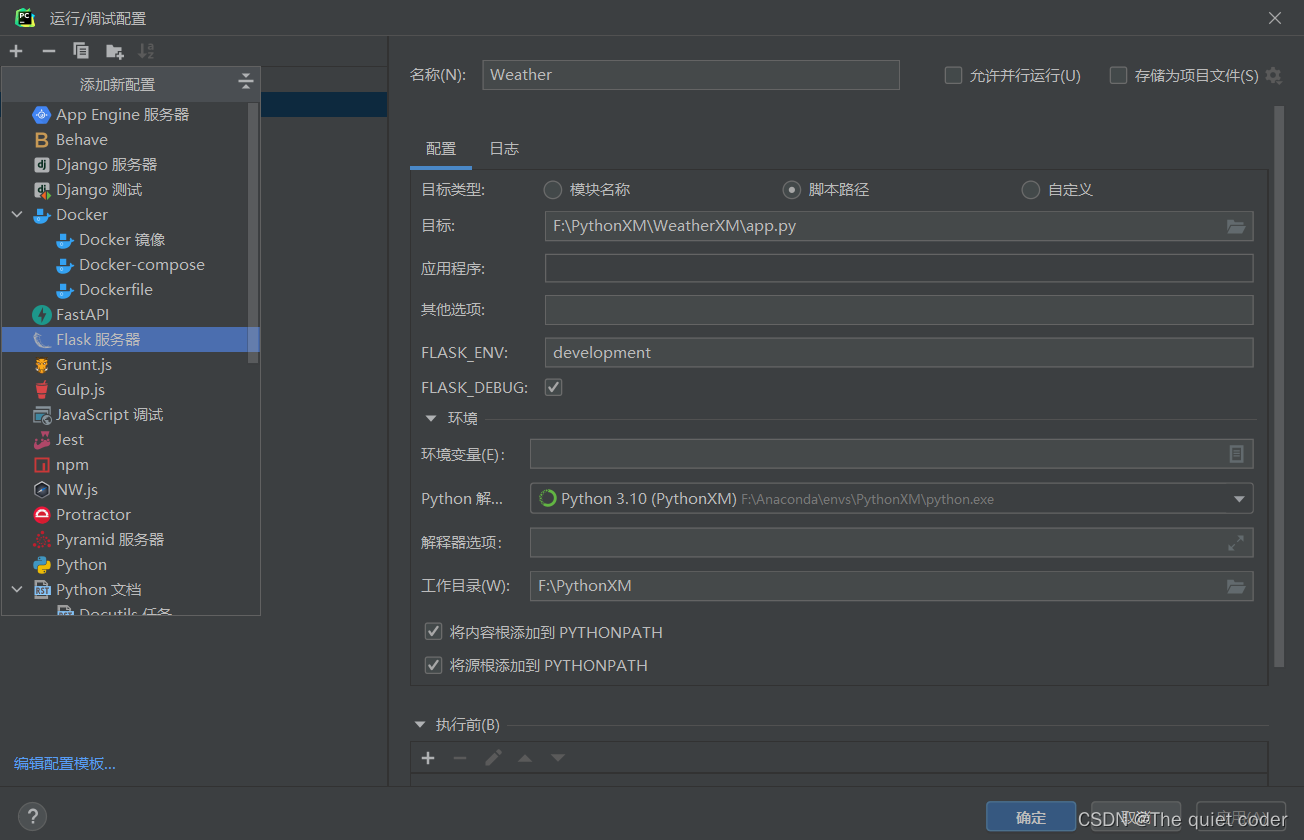1304x840 pixels.
Task: Switch to the 日志 tab
Action: pyautogui.click(x=504, y=149)
